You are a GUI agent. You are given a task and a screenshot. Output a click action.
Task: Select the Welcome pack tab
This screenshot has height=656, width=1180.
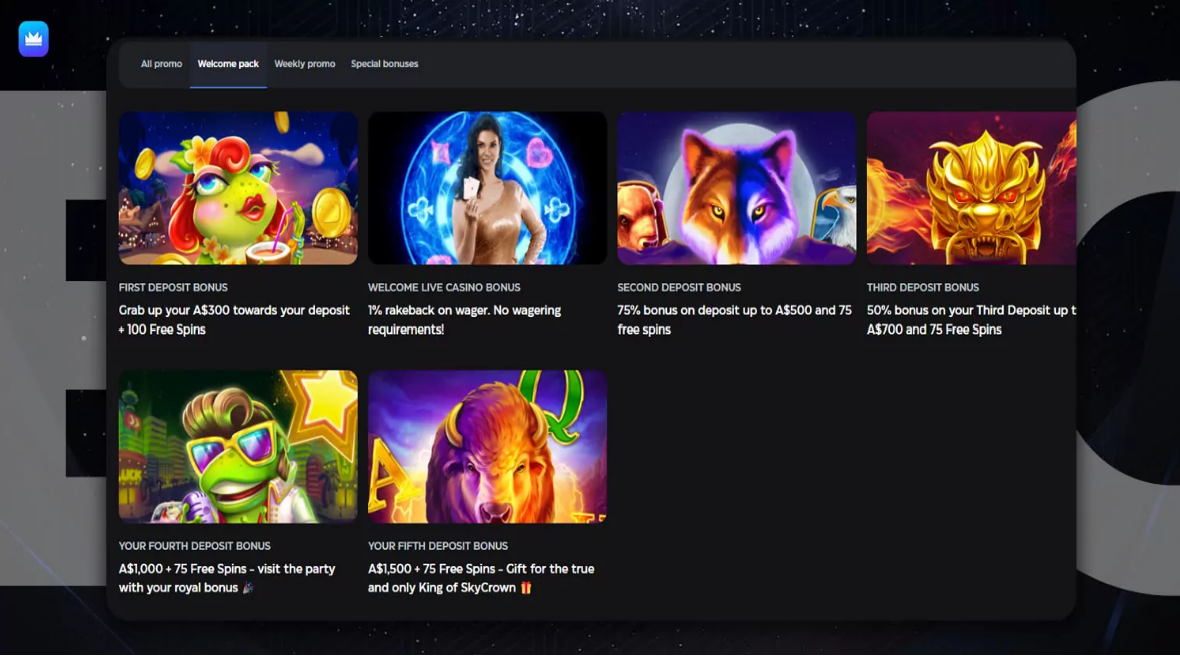[x=228, y=63]
